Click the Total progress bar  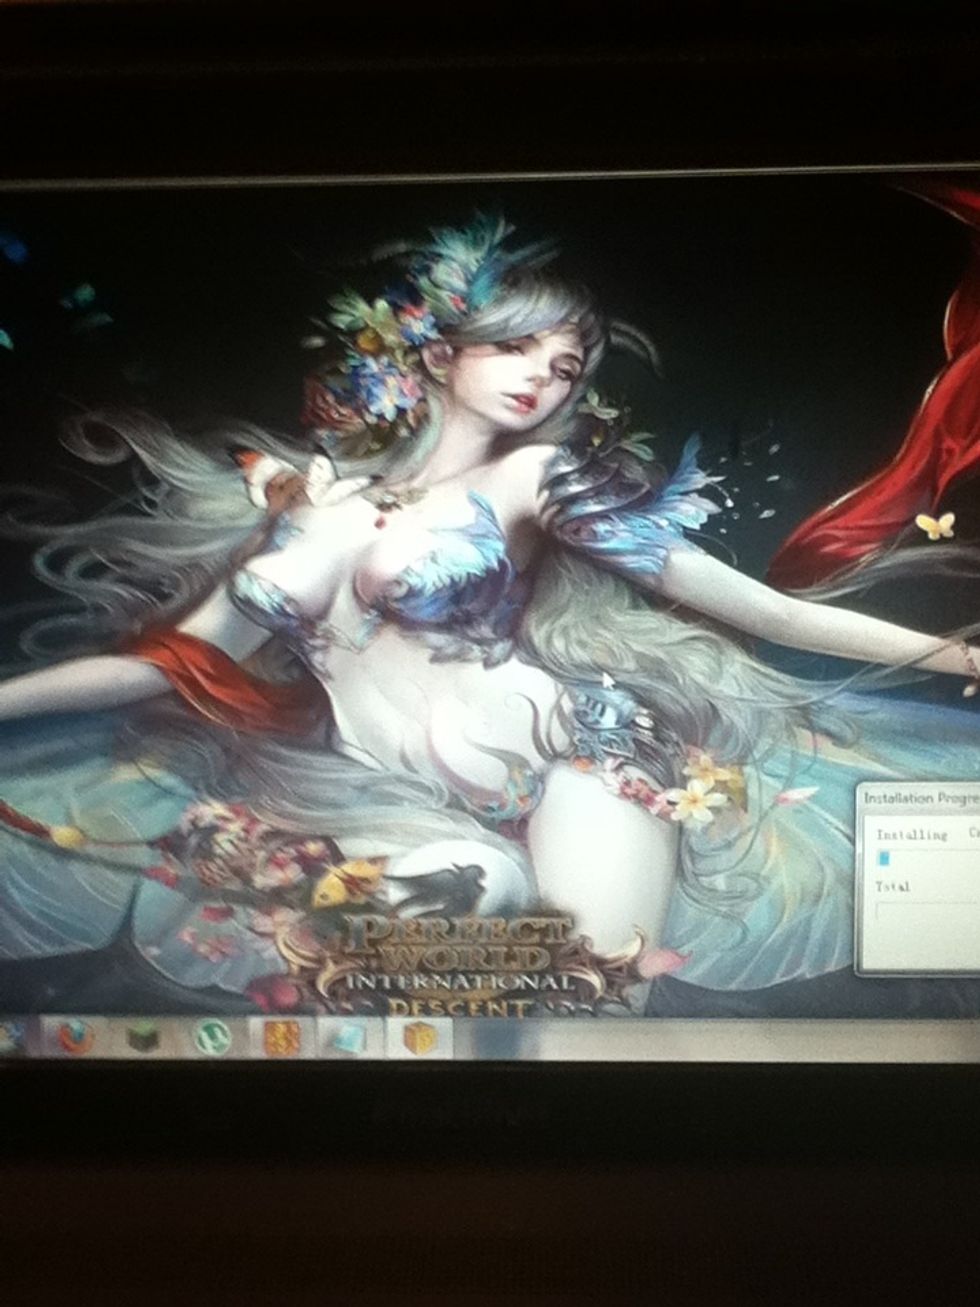(x=925, y=912)
